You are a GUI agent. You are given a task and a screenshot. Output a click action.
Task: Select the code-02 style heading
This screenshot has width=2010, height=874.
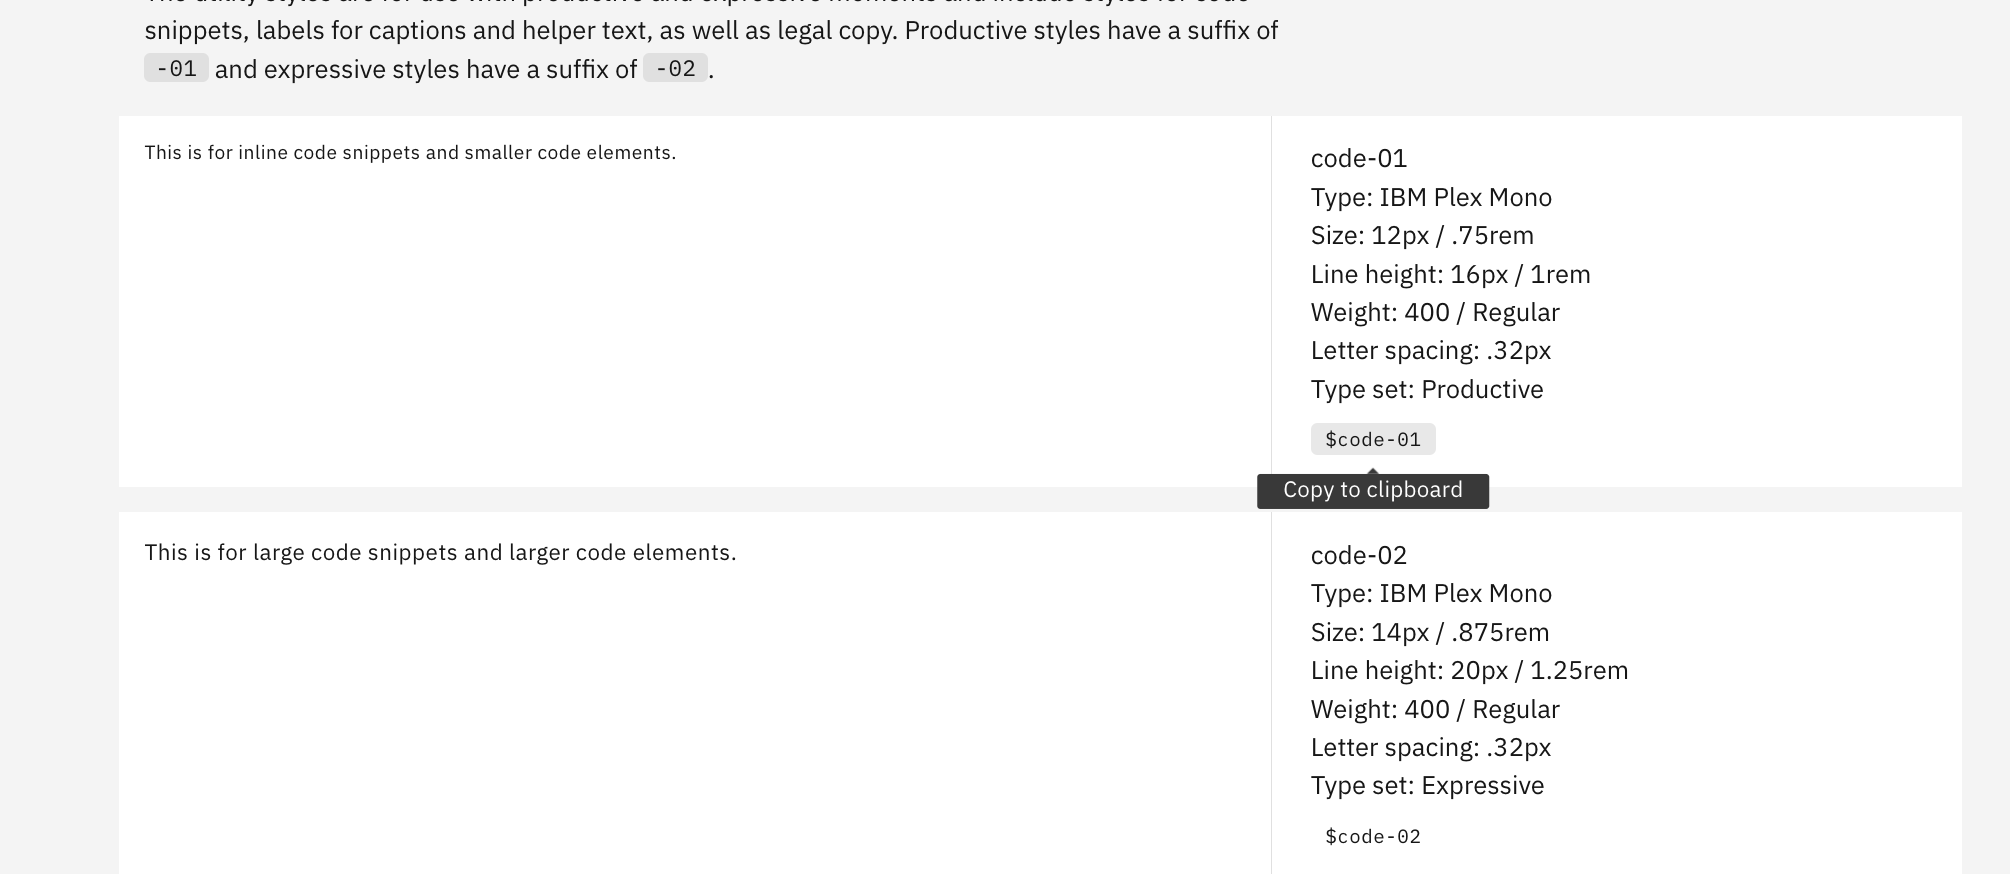coord(1359,554)
